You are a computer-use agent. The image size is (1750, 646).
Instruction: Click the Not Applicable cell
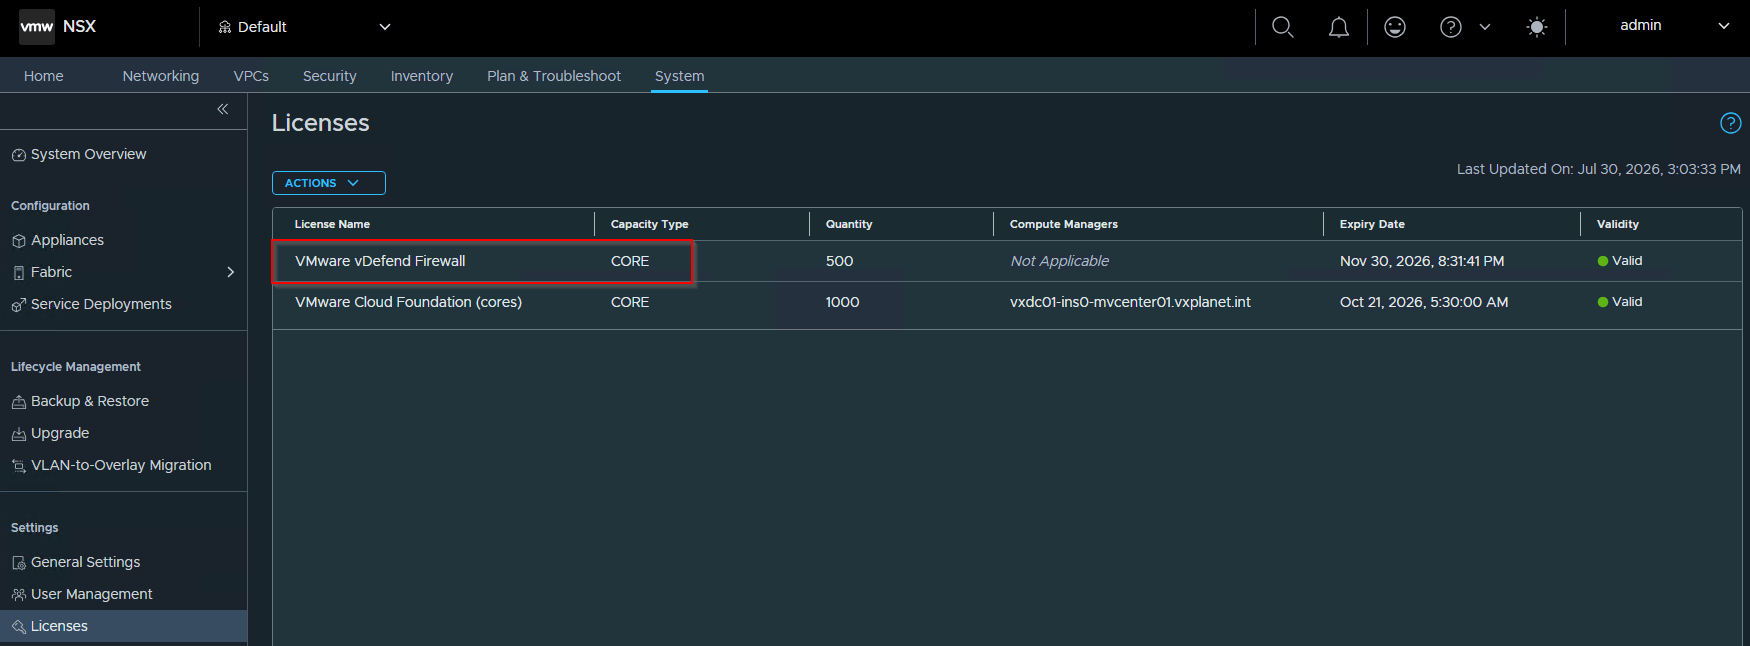coord(1059,261)
